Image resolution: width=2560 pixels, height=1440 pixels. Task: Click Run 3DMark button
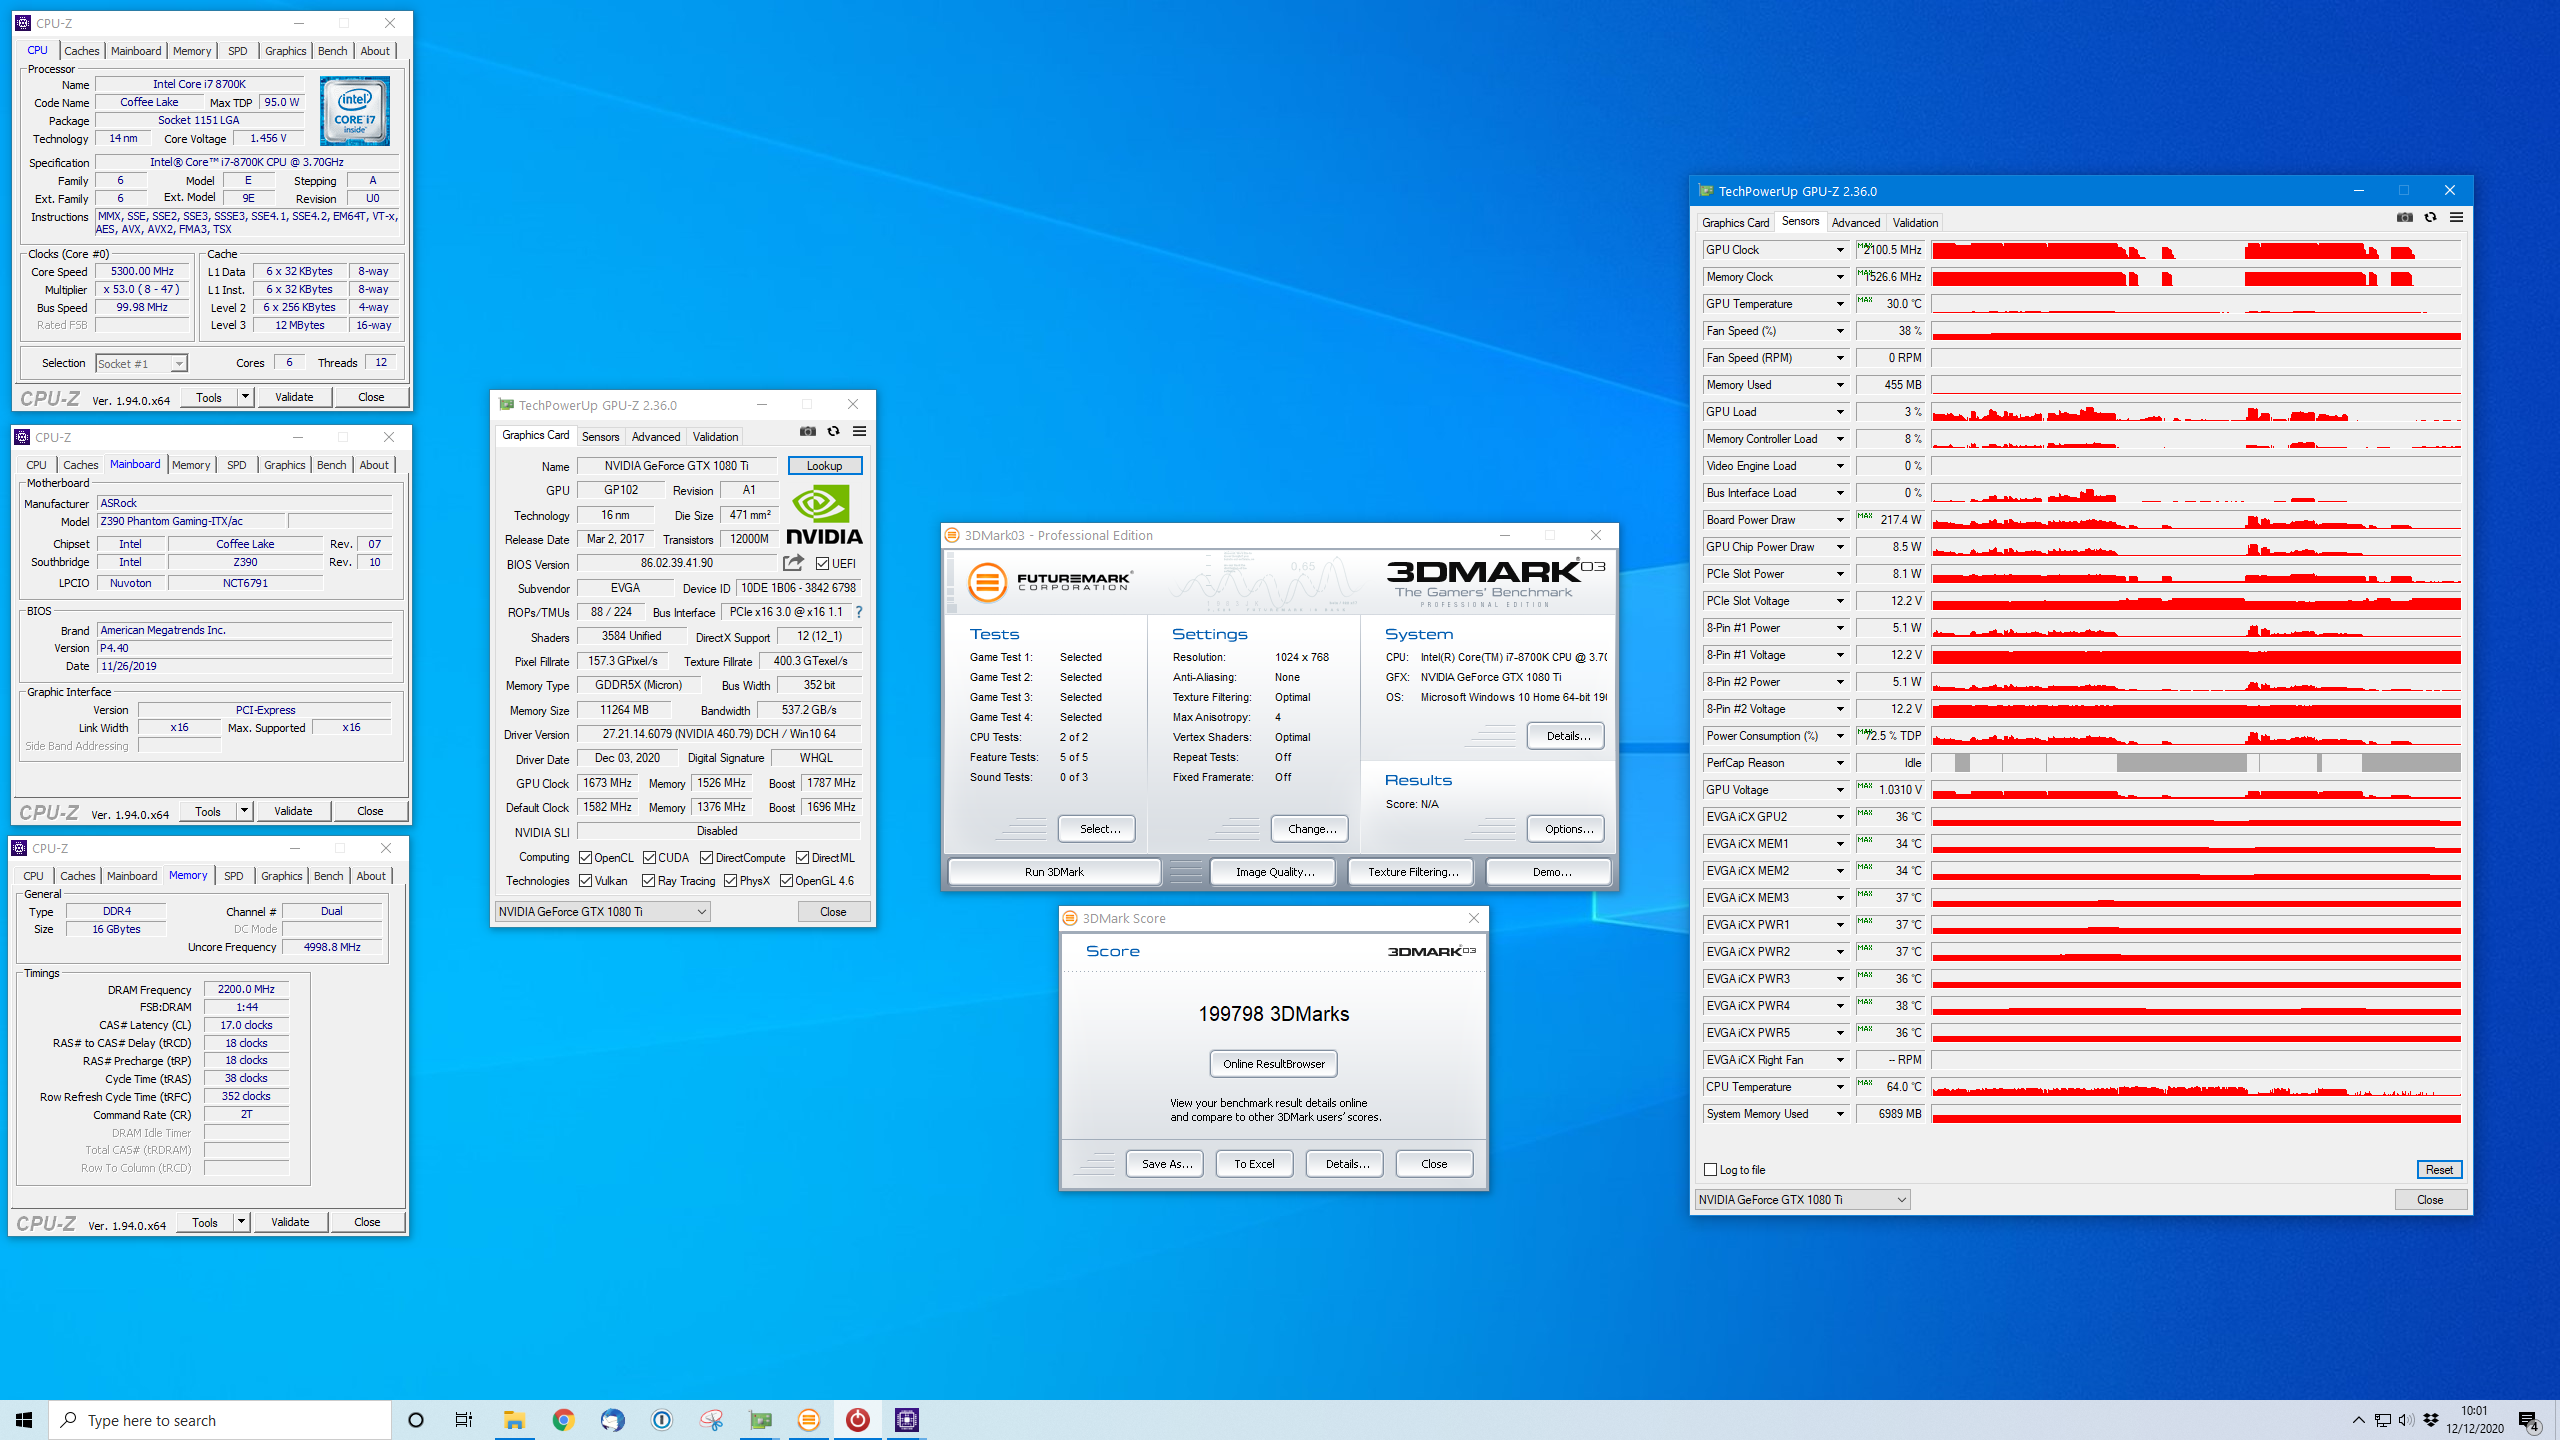1054,872
